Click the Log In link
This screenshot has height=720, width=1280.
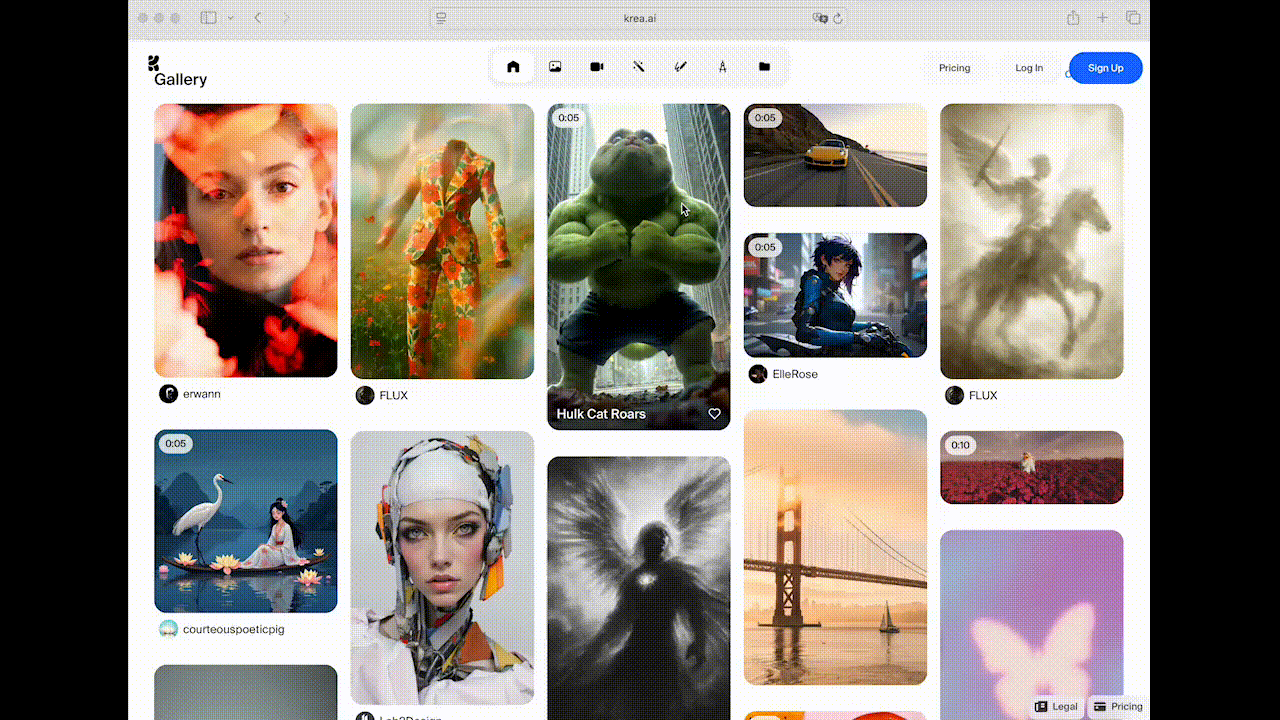tap(1029, 68)
